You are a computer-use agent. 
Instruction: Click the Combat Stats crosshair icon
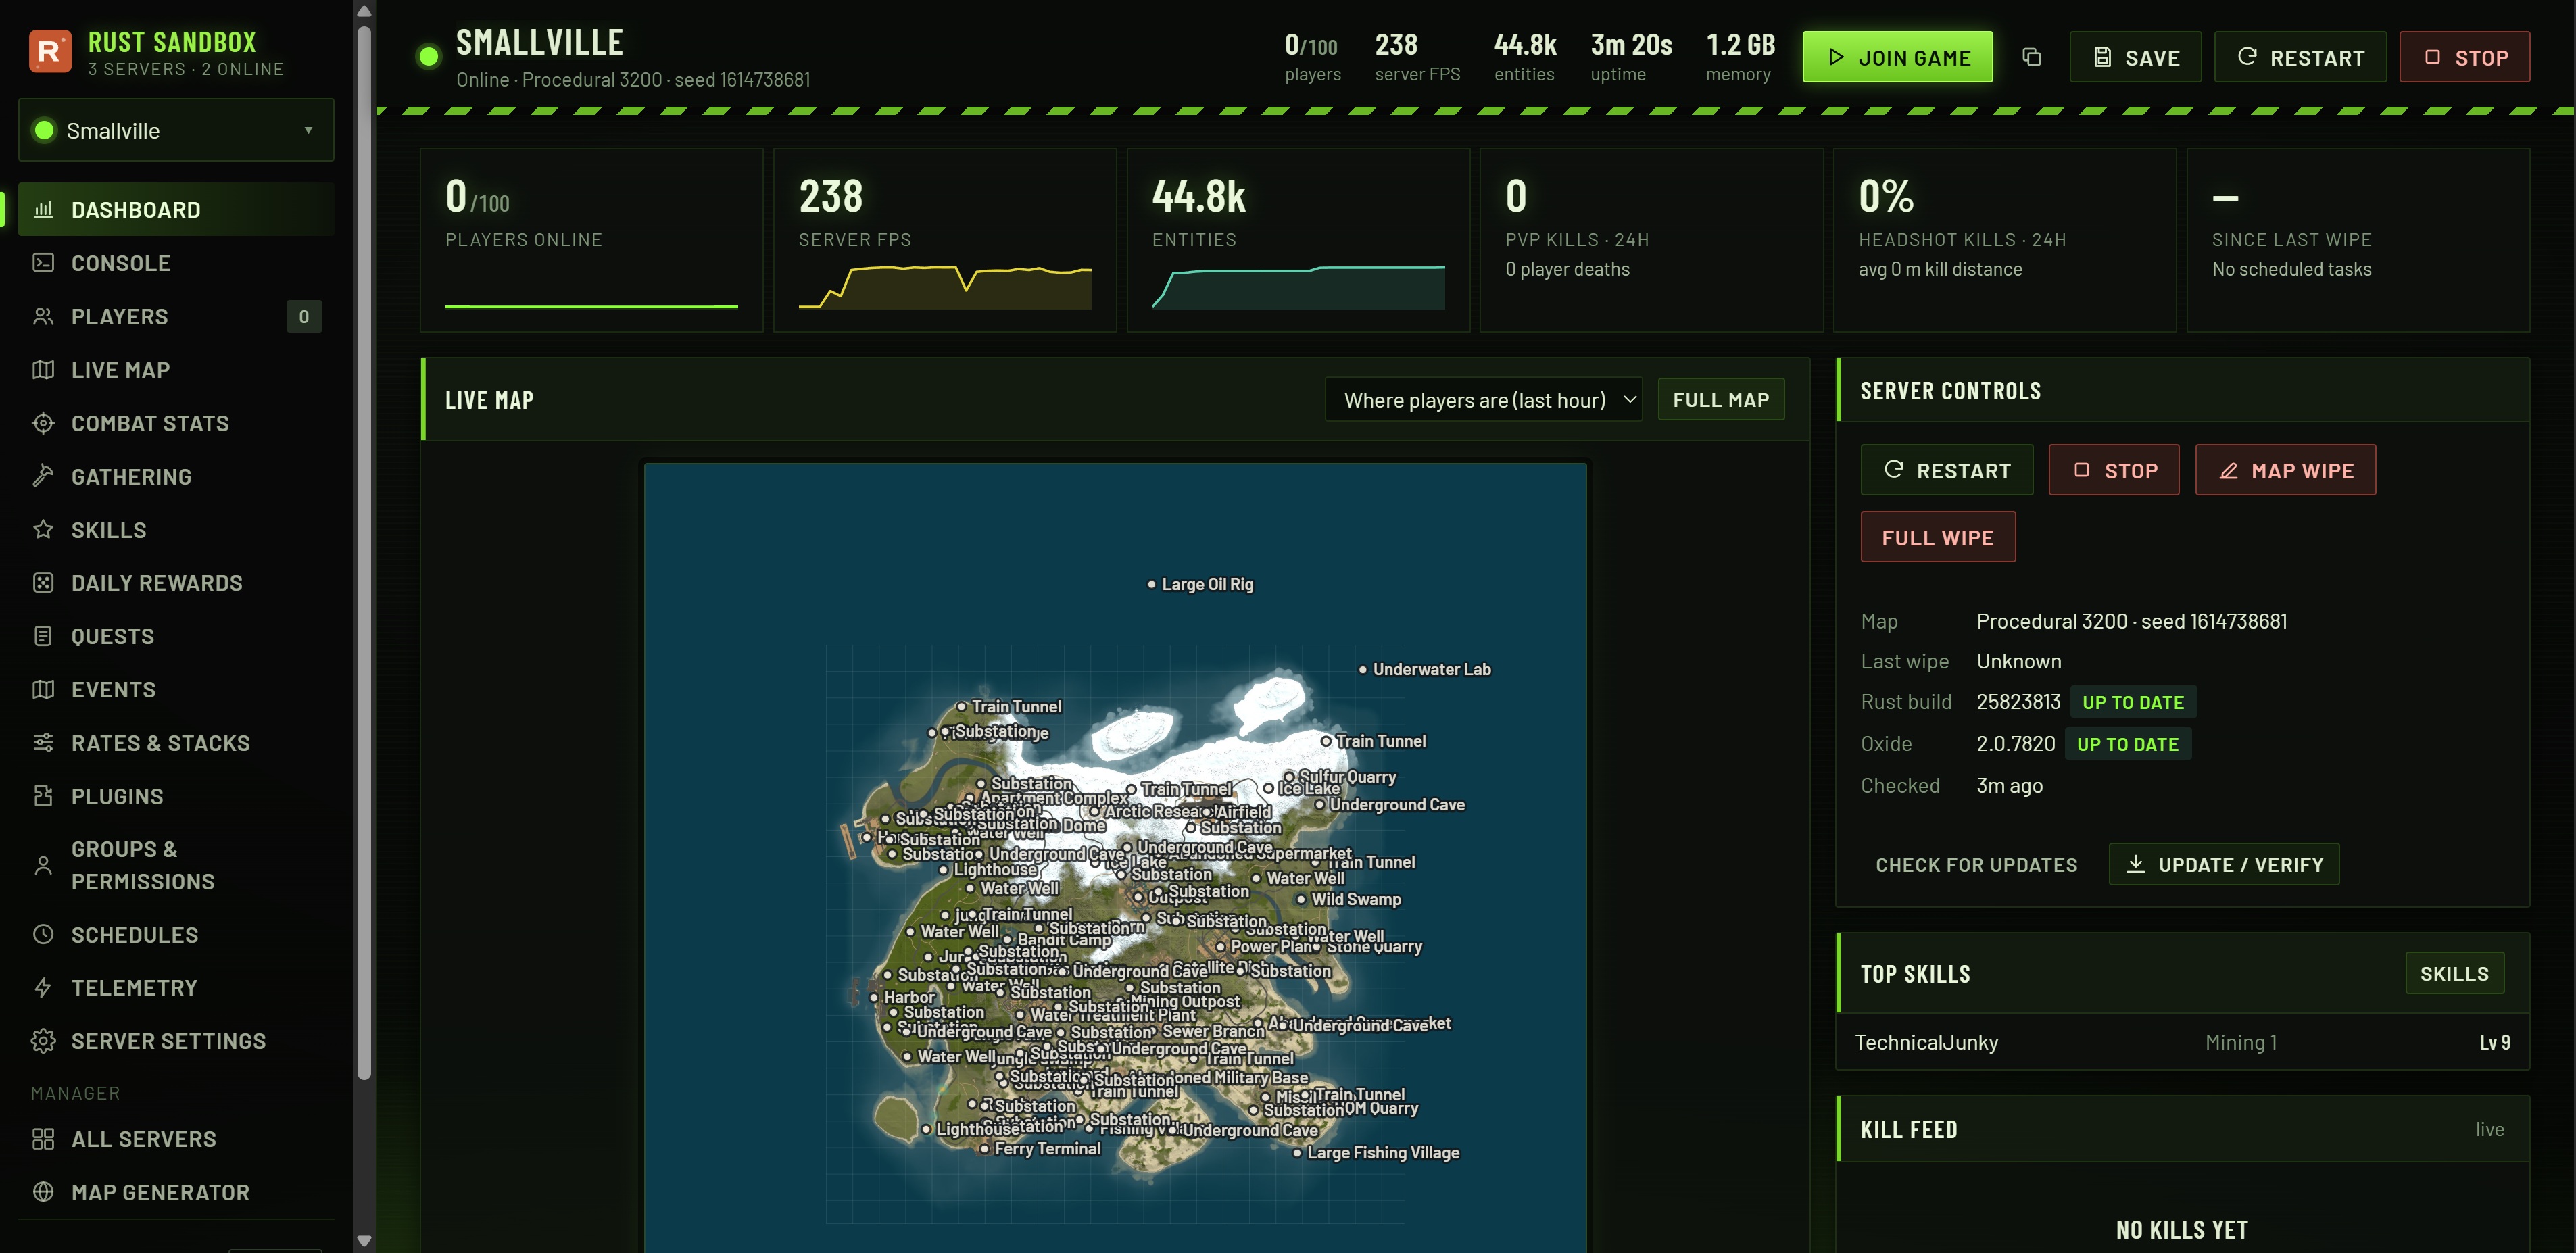(x=43, y=423)
